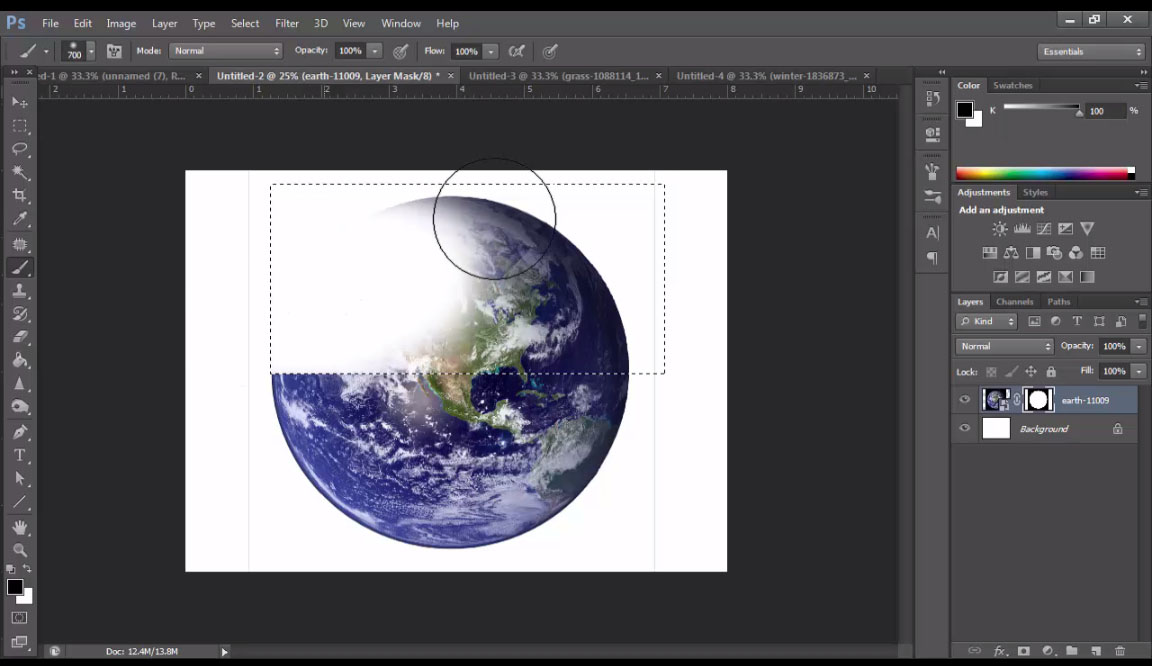
Task: Open the Essentials workspace switcher
Action: [x=1090, y=51]
